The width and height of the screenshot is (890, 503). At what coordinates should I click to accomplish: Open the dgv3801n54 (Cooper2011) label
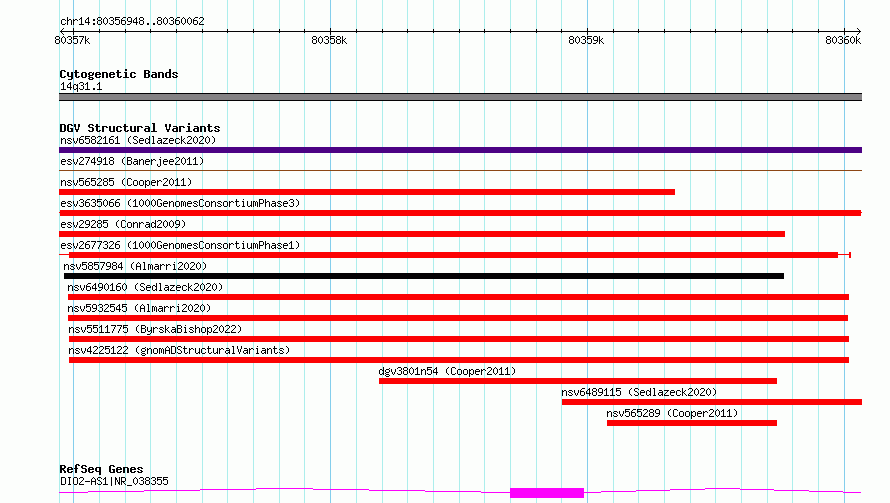click(447, 371)
